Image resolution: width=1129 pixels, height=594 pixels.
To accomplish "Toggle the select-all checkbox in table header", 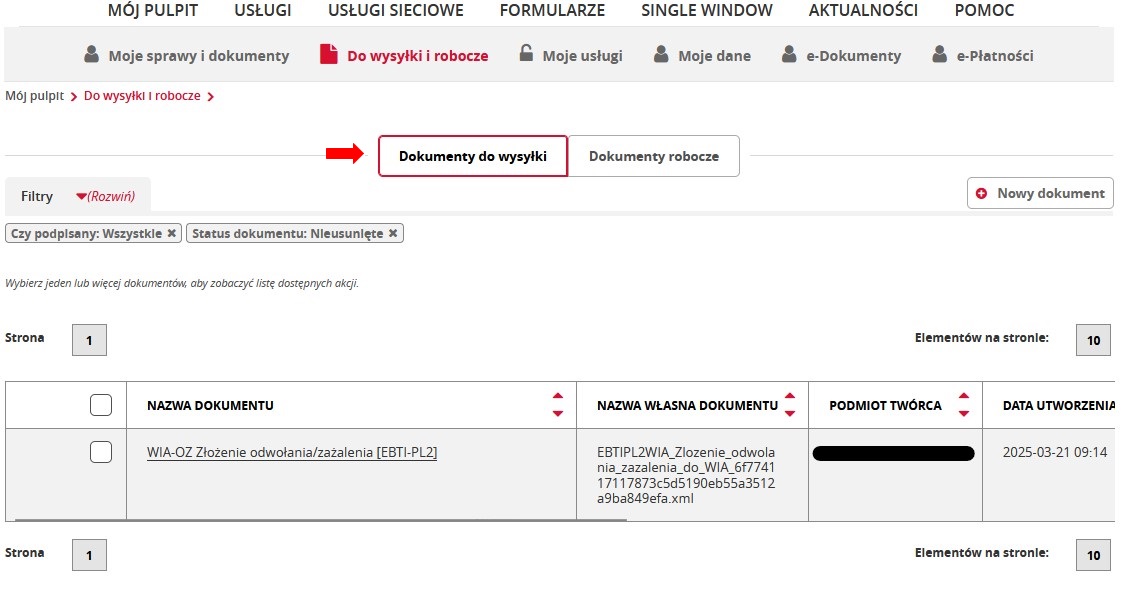I will 100,404.
